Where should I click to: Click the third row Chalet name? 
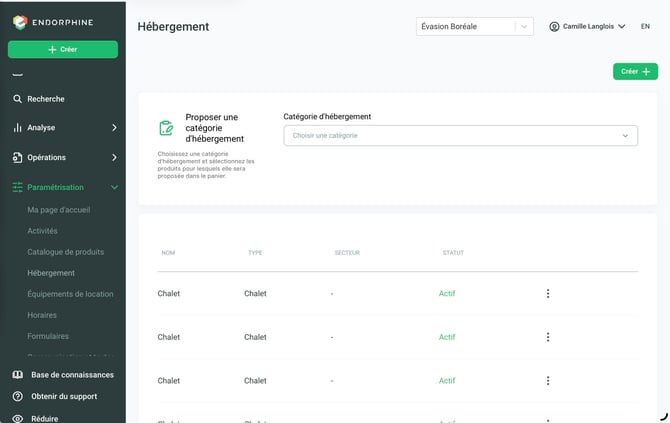point(169,381)
